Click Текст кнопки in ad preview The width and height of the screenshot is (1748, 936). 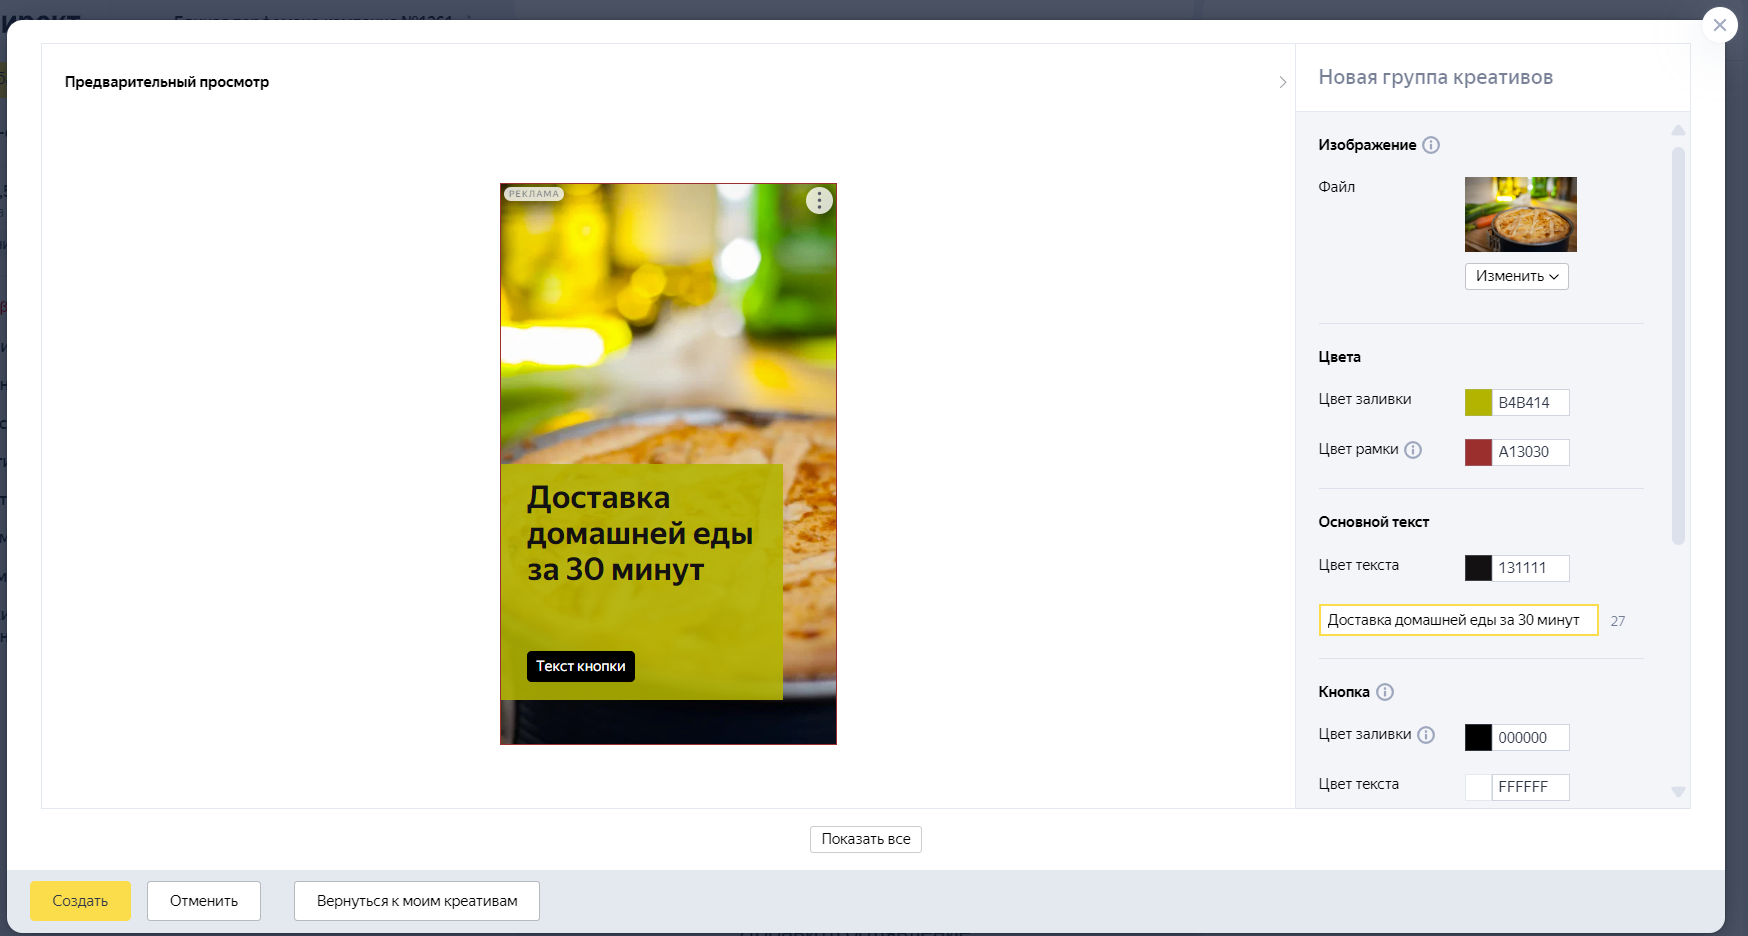point(581,666)
